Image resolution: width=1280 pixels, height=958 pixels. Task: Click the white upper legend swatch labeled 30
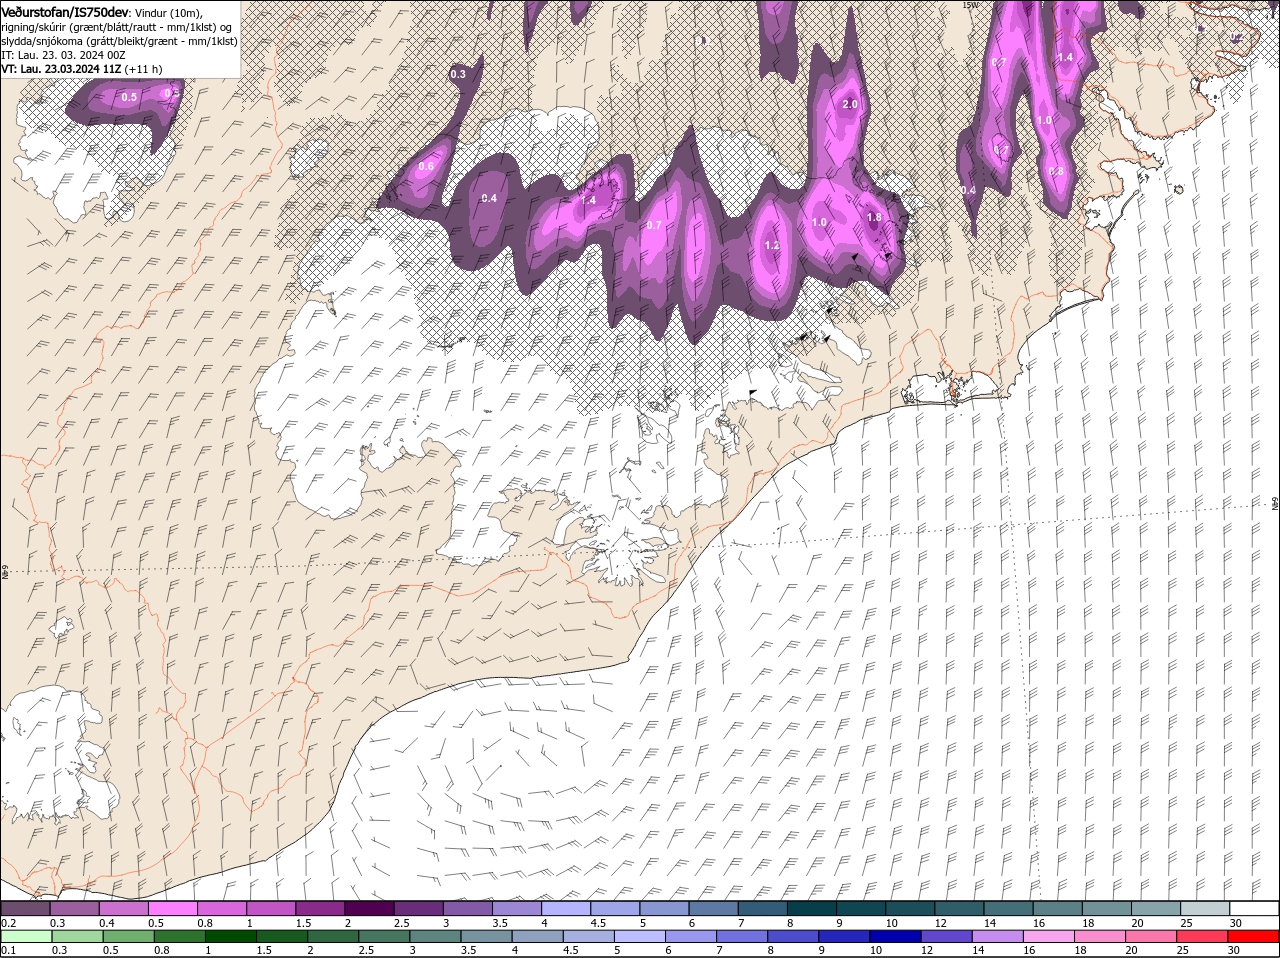point(1254,908)
